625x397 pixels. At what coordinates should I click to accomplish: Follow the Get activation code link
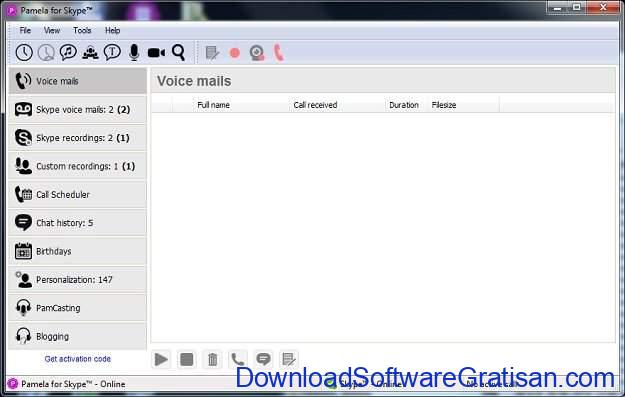pyautogui.click(x=78, y=359)
